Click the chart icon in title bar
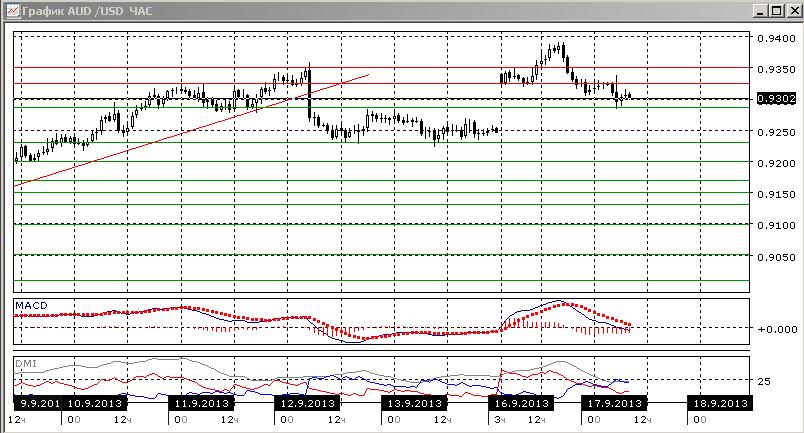The image size is (804, 433). click(12, 10)
